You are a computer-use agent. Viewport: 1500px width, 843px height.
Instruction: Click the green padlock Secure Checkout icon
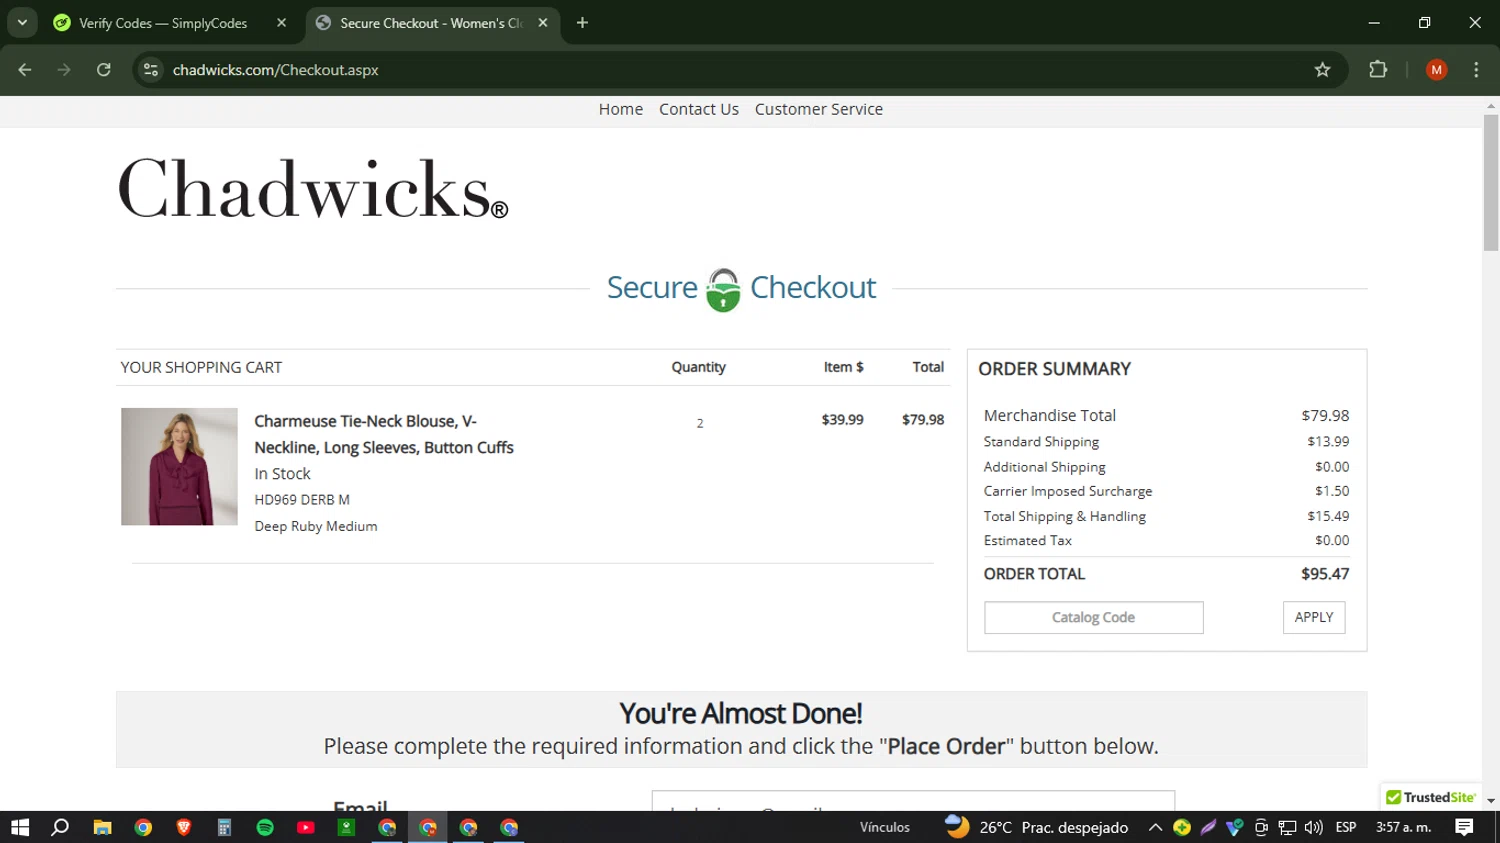[x=723, y=289]
